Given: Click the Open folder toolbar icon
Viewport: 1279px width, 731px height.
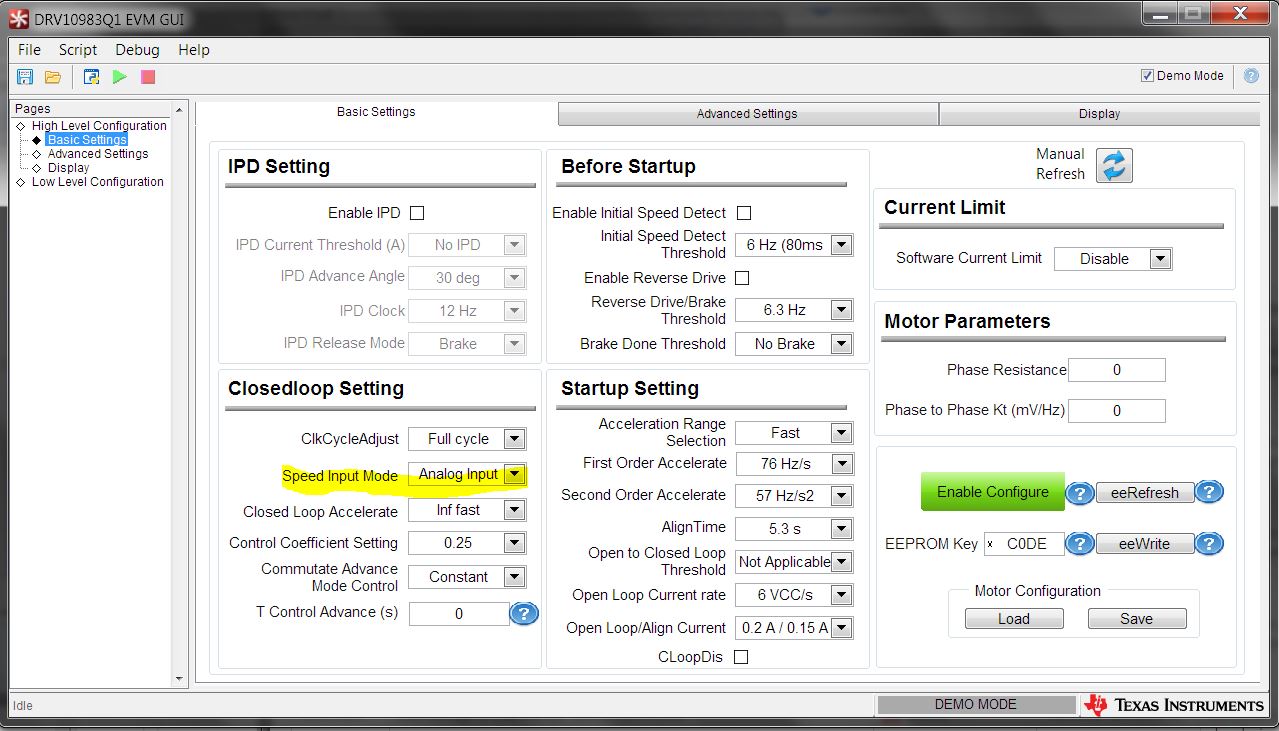Looking at the screenshot, I should (x=53, y=77).
